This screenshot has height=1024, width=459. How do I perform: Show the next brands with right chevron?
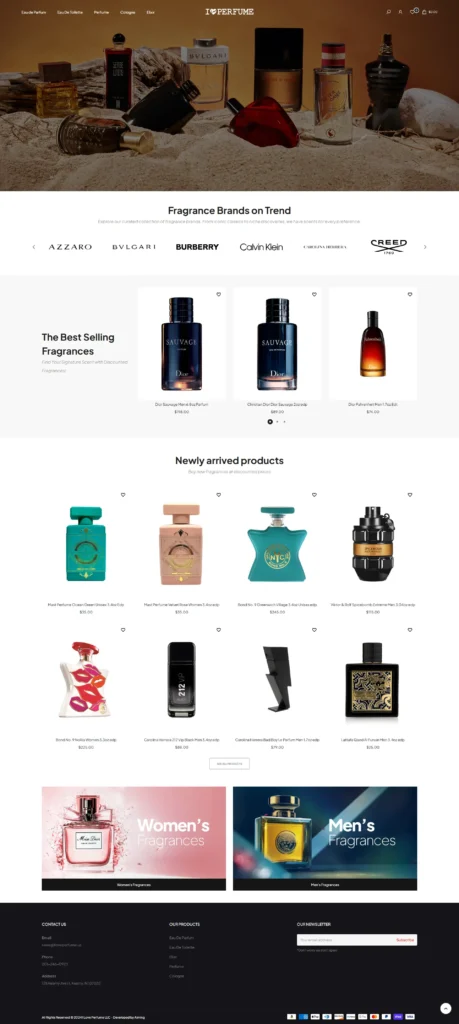425,247
